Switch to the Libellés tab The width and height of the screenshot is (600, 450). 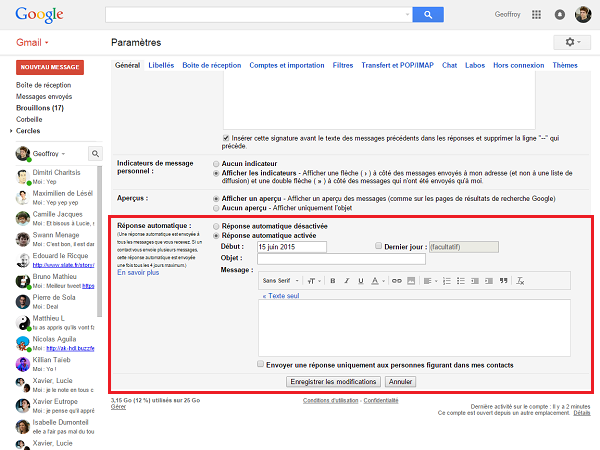[x=161, y=65]
